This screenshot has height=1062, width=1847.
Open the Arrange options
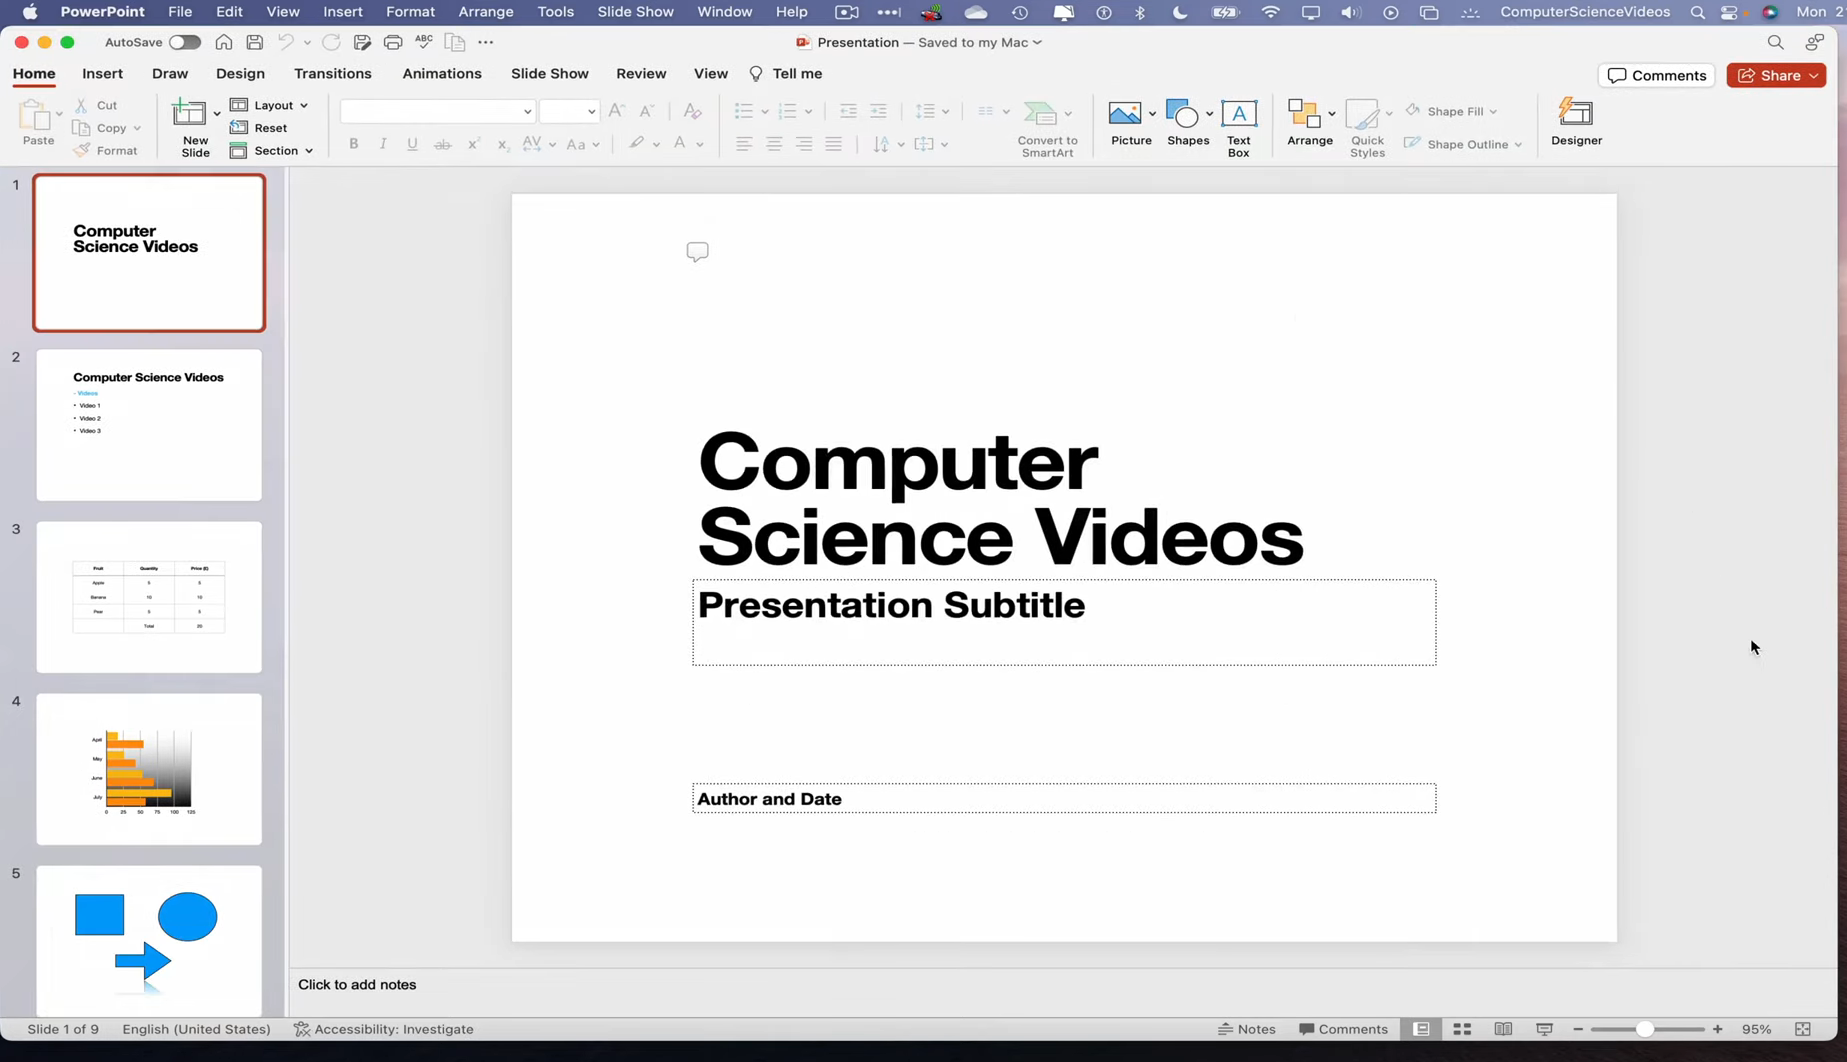pyautogui.click(x=1310, y=123)
